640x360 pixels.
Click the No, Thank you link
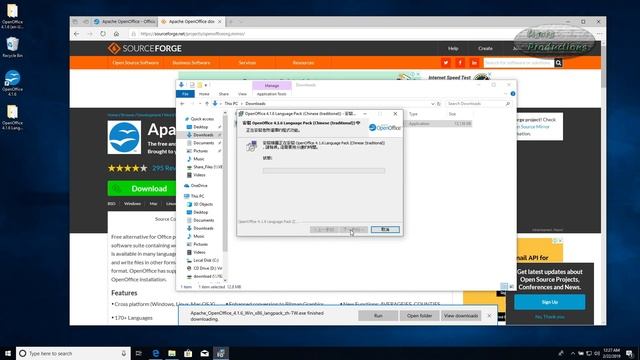tap(549, 317)
